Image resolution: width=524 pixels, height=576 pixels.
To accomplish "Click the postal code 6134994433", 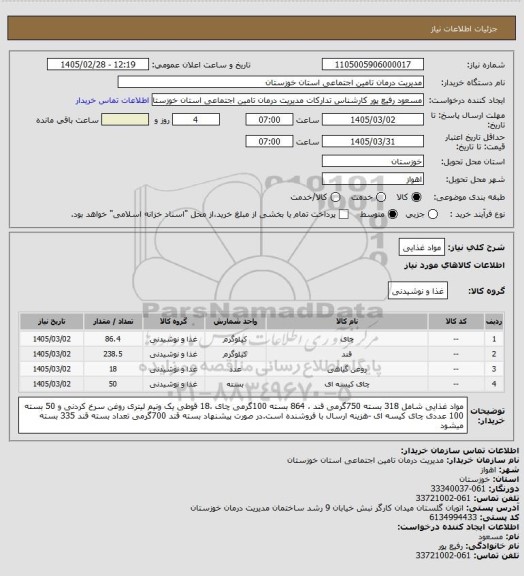I will 453,517.
